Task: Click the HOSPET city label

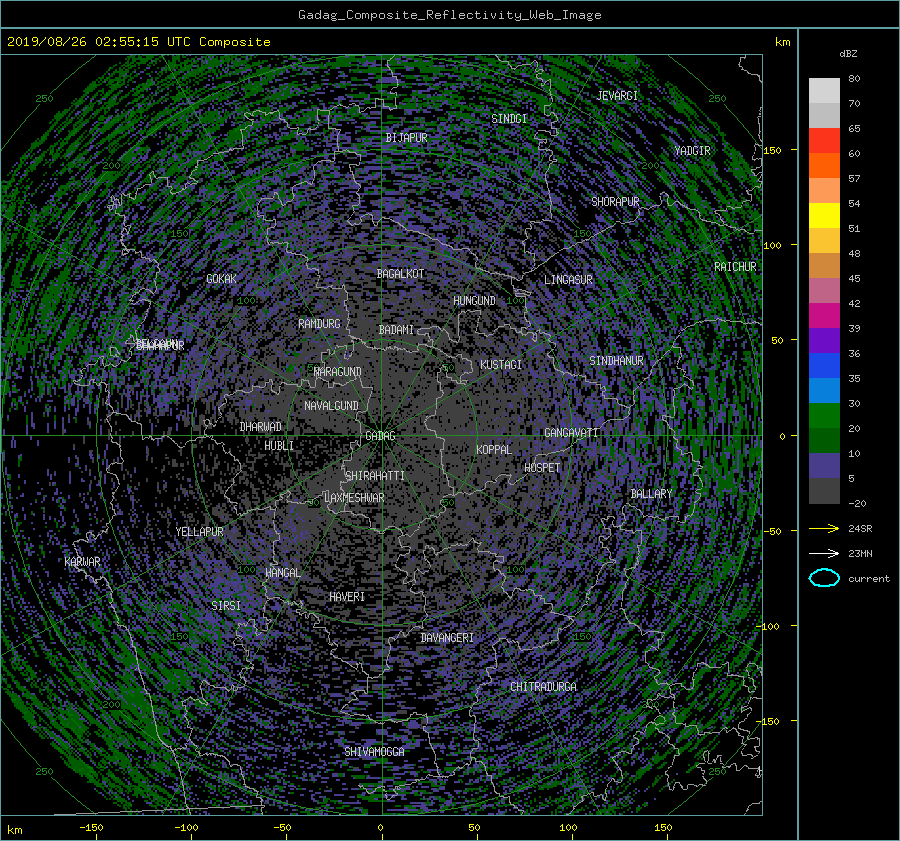Action: point(542,468)
